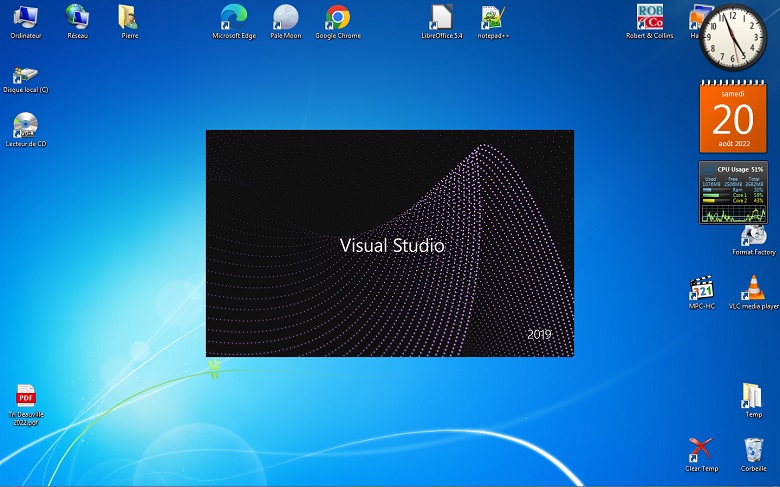This screenshot has width=780, height=487.
Task: Select the Lecteur de CD icon
Action: click(25, 130)
